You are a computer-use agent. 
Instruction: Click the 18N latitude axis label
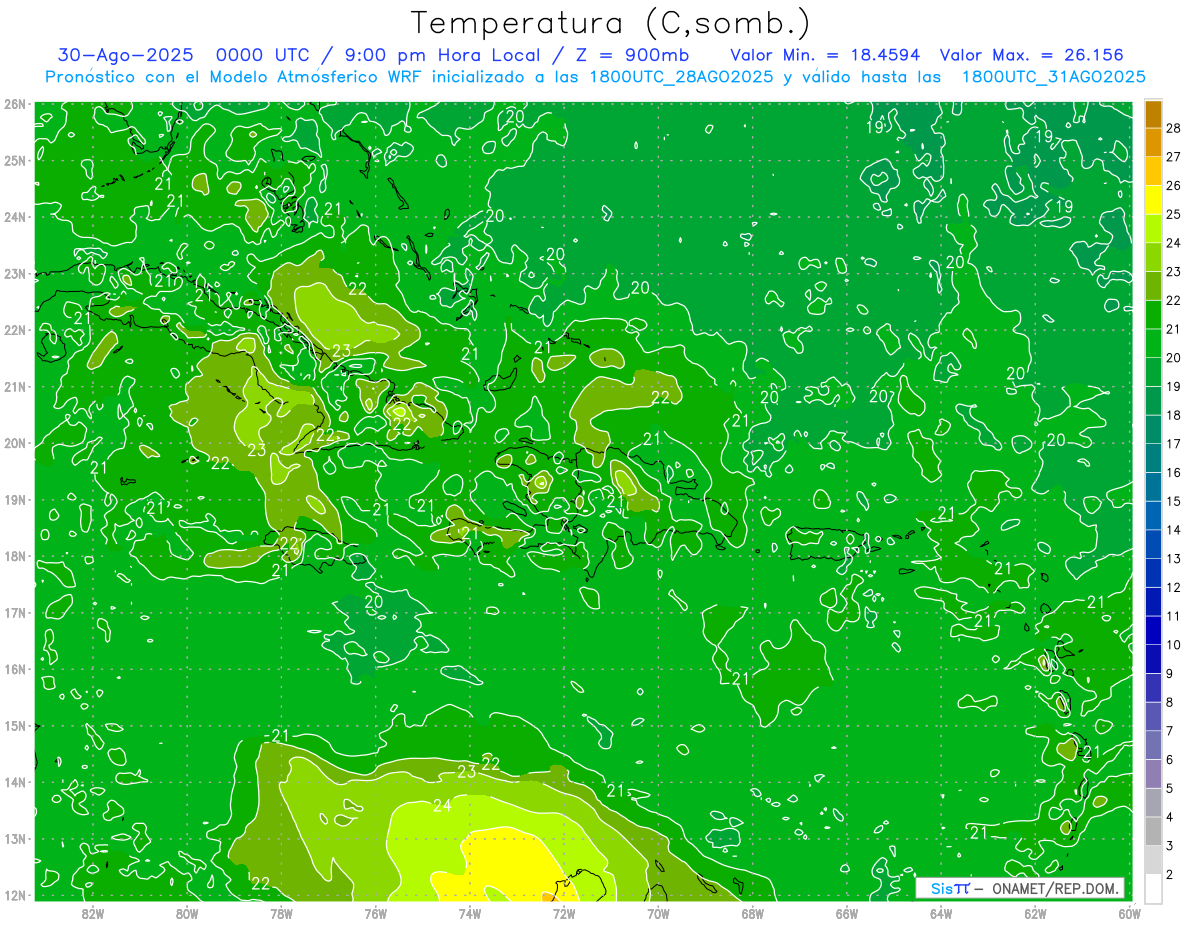(14, 556)
